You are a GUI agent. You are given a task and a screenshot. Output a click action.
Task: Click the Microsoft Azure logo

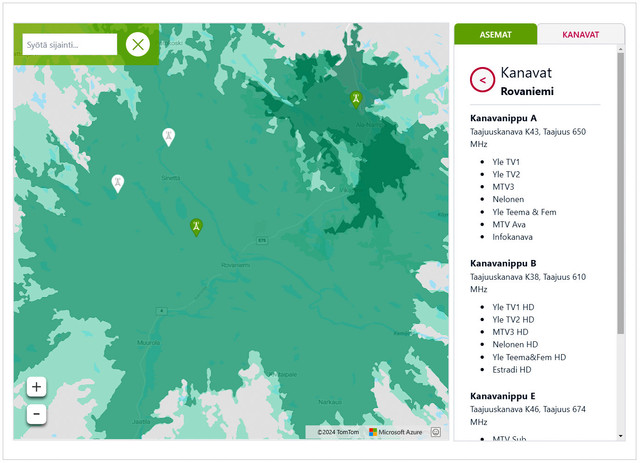[396, 432]
